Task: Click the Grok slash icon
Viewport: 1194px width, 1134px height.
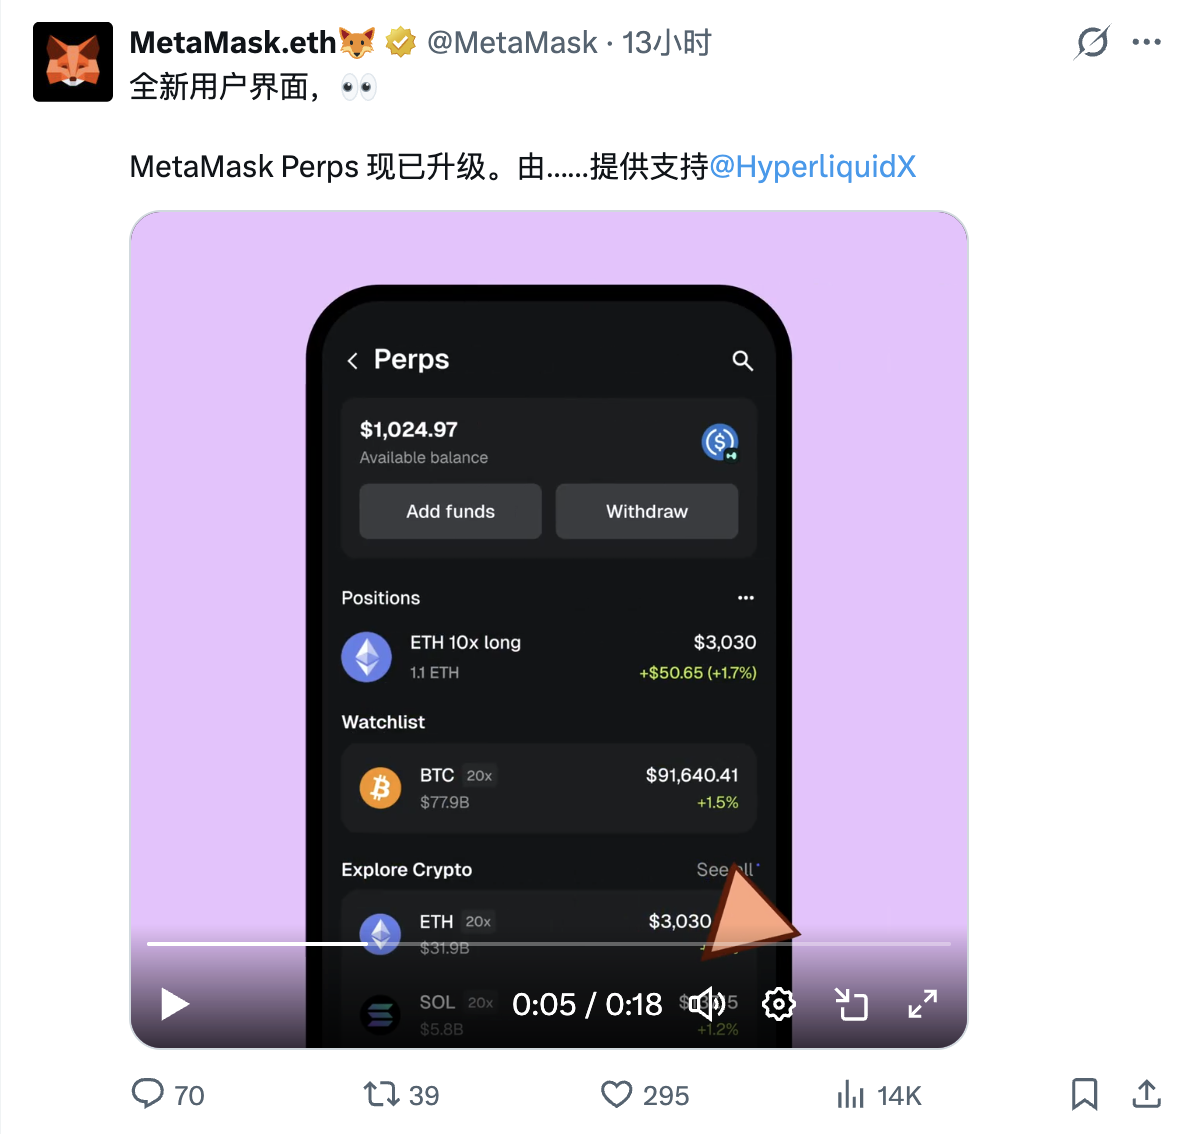Action: 1092,42
